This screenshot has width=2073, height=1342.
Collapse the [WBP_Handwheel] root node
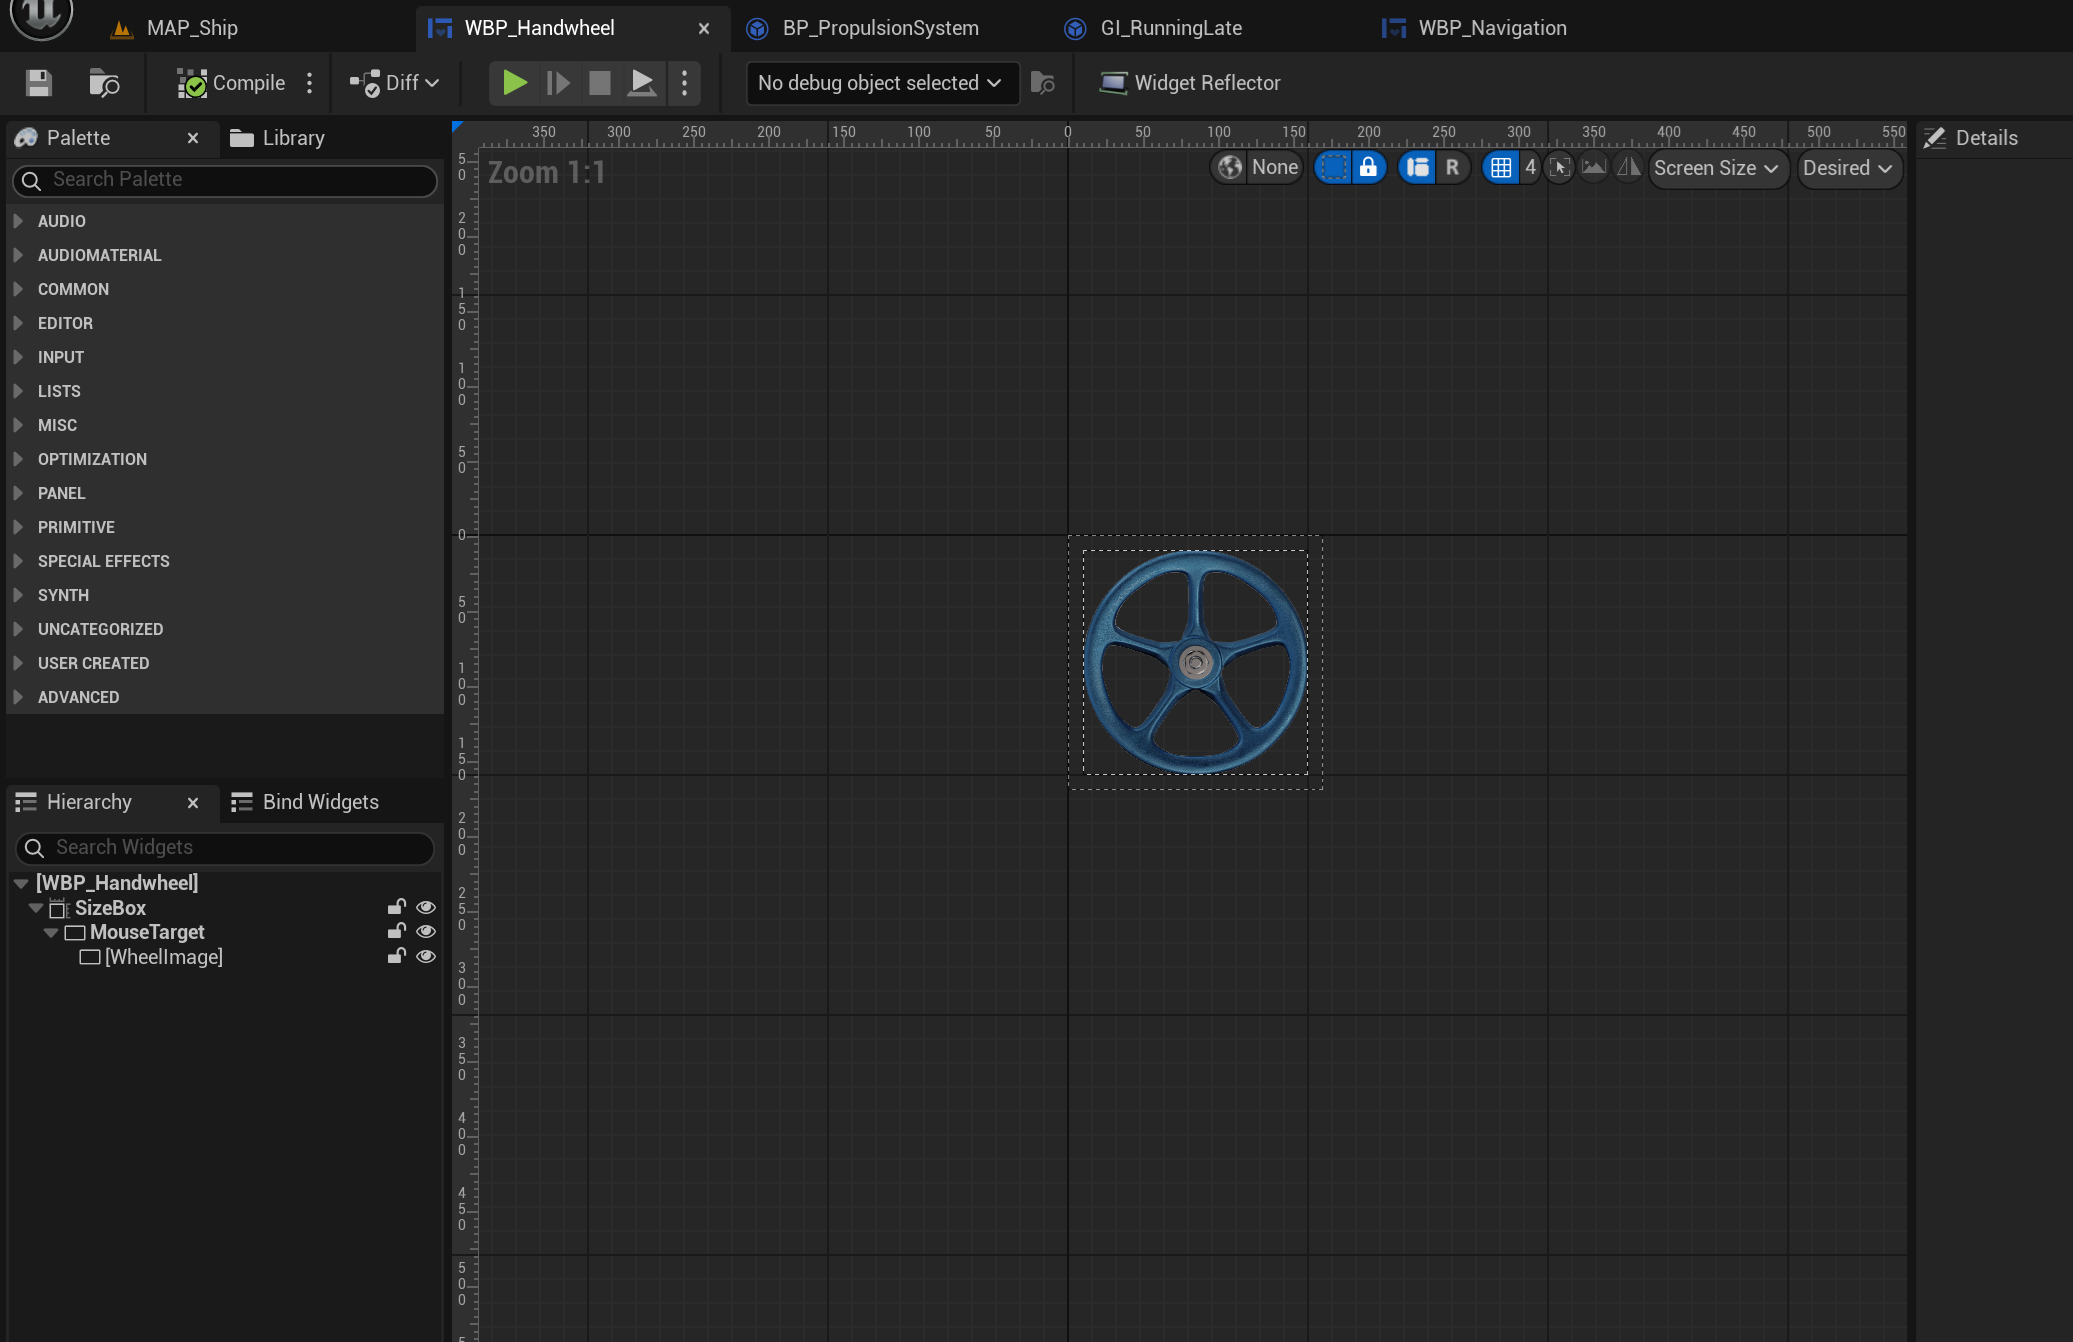pyautogui.click(x=21, y=883)
